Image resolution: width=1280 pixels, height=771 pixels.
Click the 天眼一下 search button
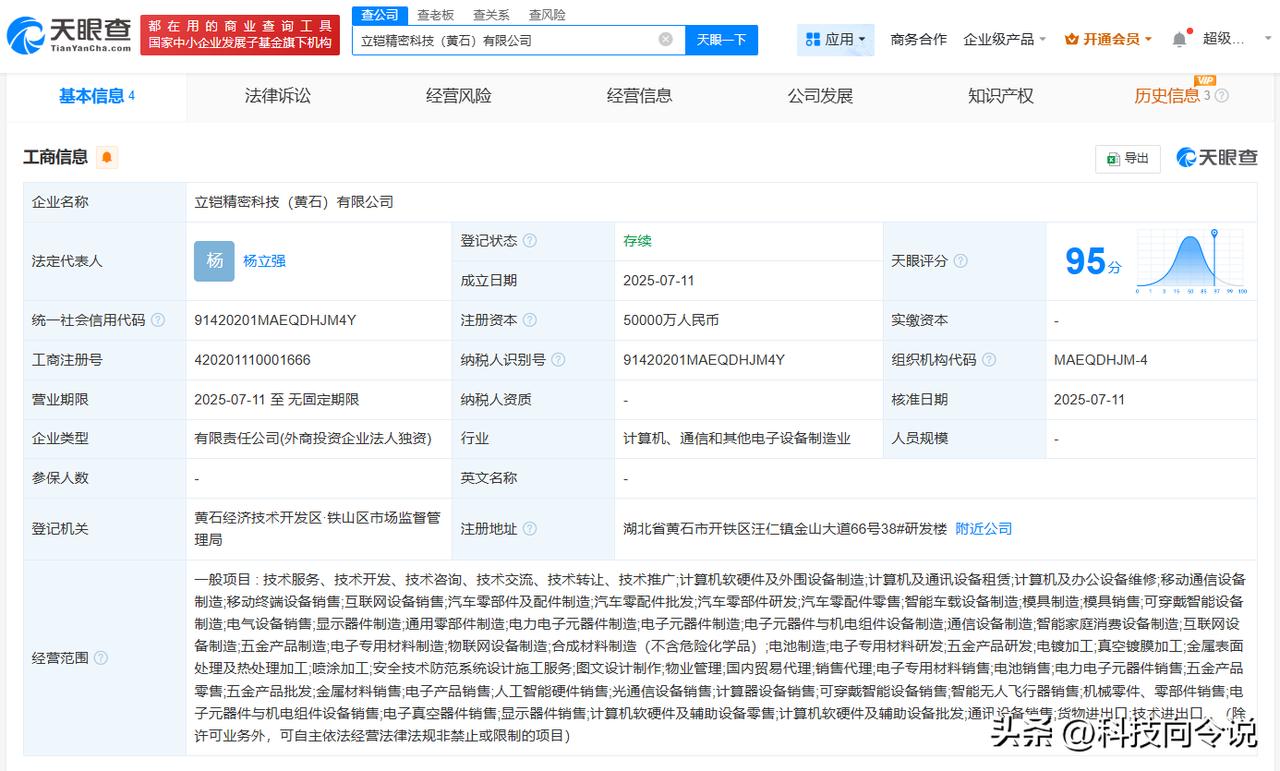tap(721, 40)
